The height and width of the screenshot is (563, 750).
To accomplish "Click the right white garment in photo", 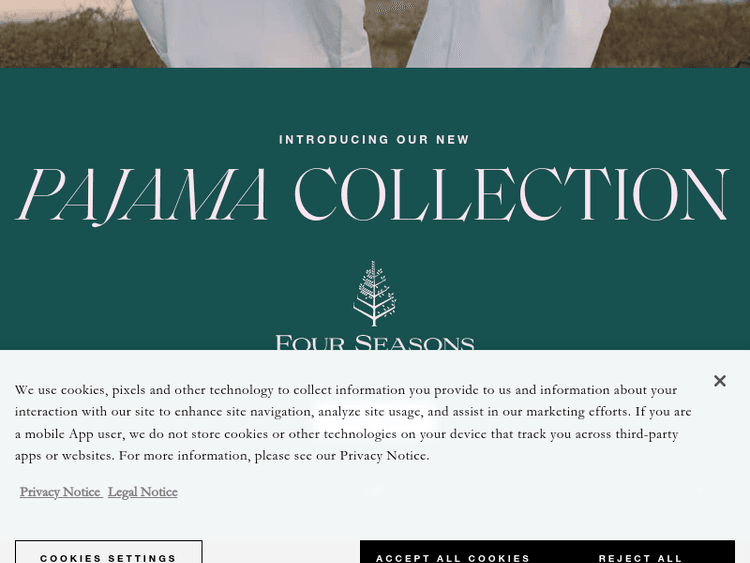I will (x=507, y=33).
